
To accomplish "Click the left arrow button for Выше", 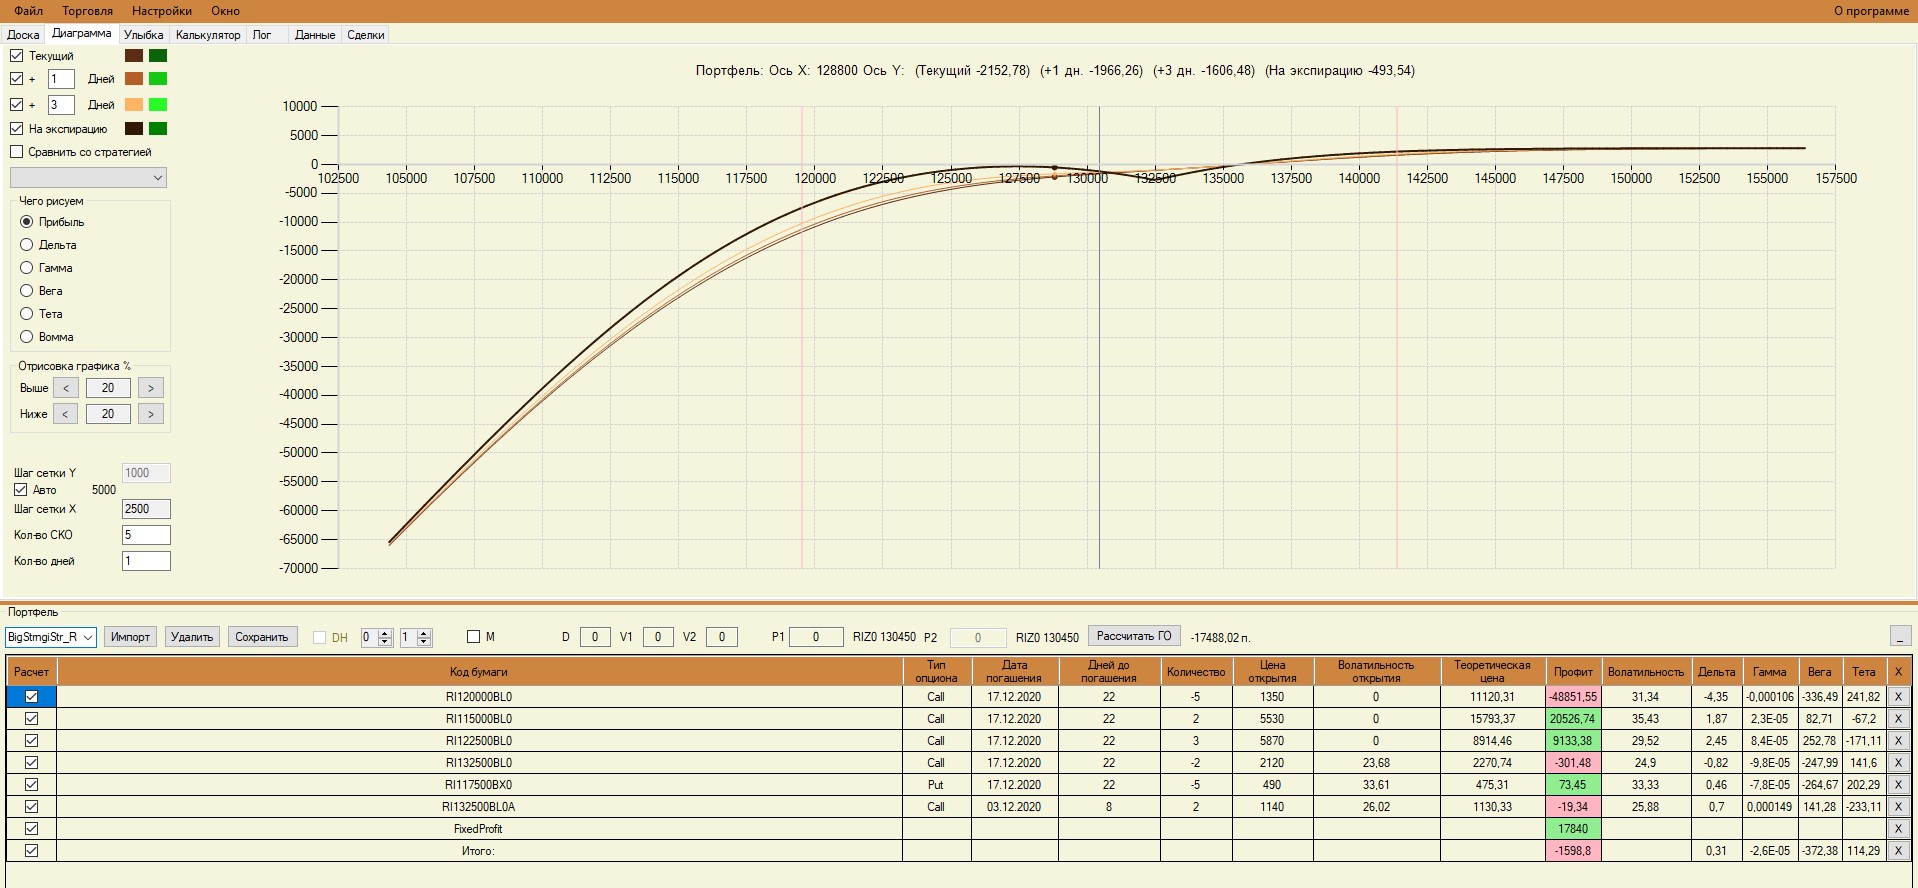I will pyautogui.click(x=66, y=388).
